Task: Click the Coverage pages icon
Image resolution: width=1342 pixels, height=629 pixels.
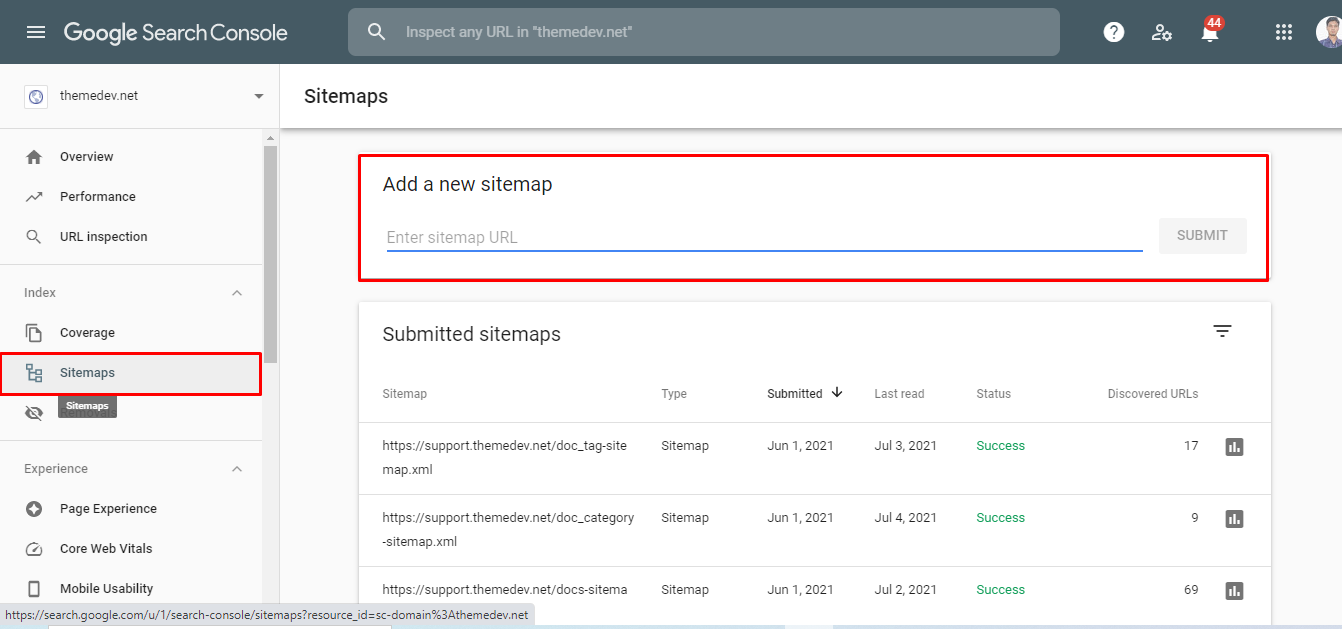Action: coord(34,333)
